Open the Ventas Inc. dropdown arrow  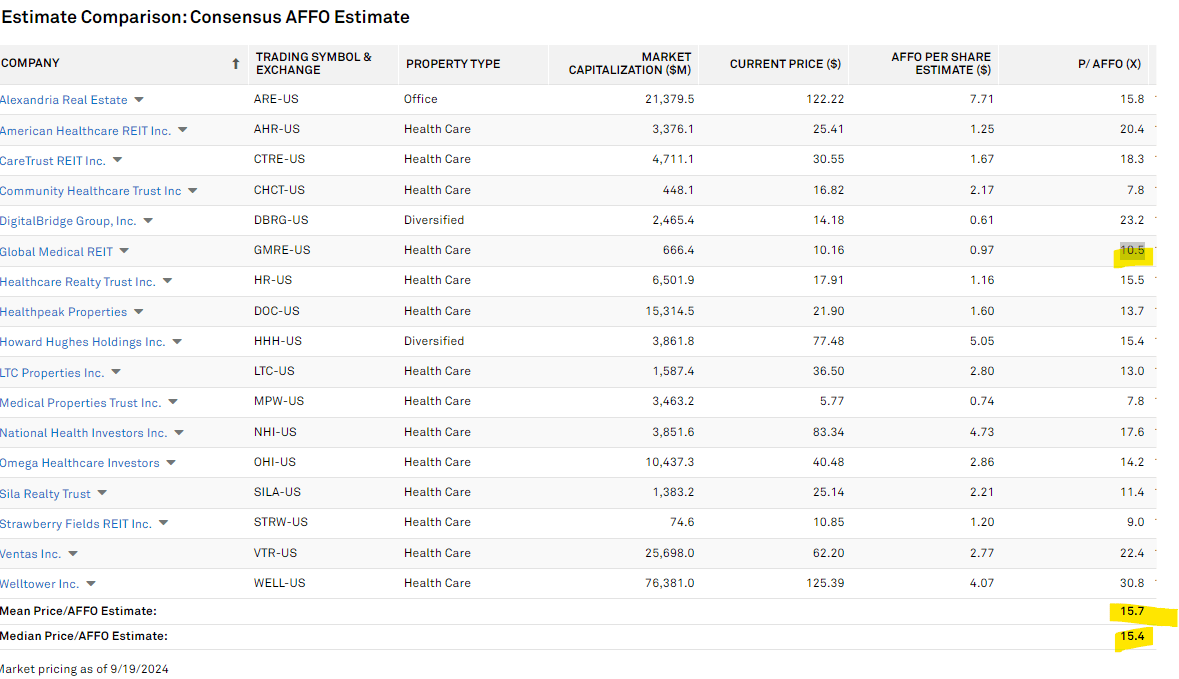click(72, 554)
